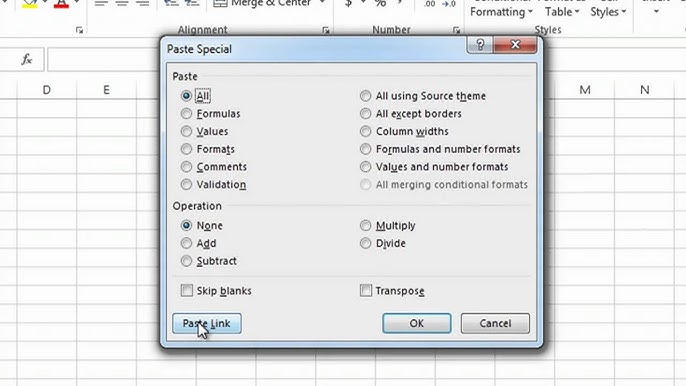Choose the Multiply operation radio button

(365, 225)
